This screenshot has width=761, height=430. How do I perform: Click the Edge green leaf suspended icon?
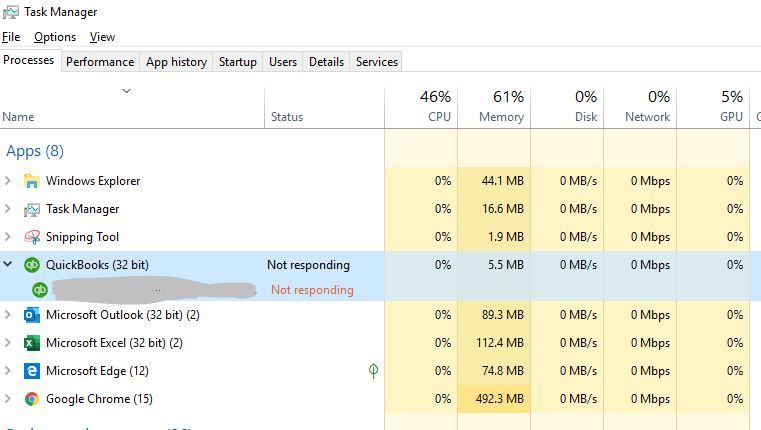click(x=373, y=371)
